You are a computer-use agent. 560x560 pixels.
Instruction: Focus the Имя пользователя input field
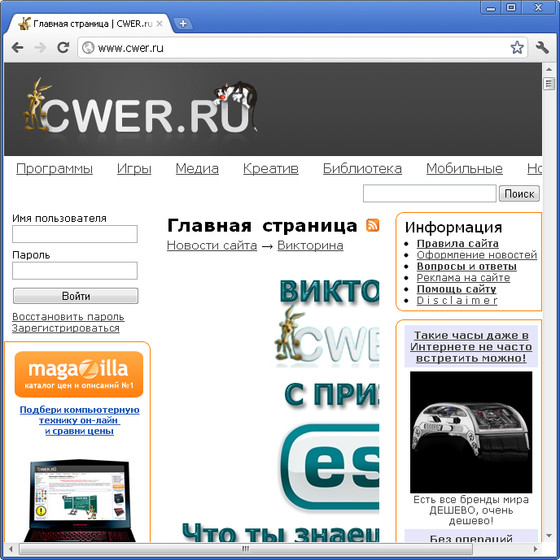75,234
